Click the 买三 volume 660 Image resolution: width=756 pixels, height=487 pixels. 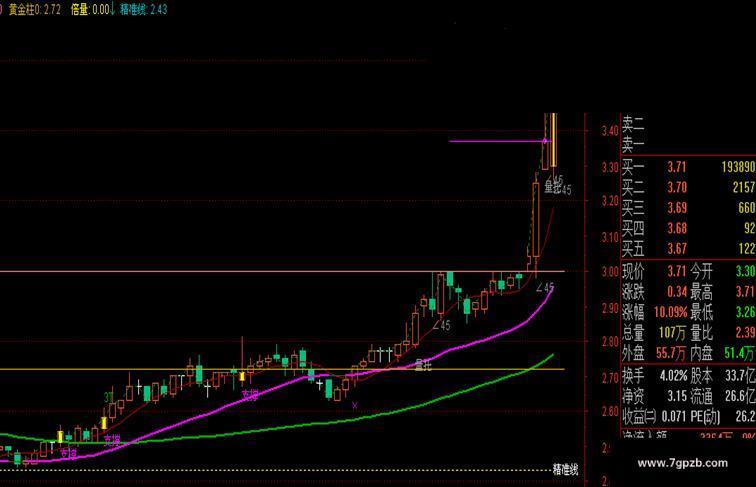pos(746,208)
